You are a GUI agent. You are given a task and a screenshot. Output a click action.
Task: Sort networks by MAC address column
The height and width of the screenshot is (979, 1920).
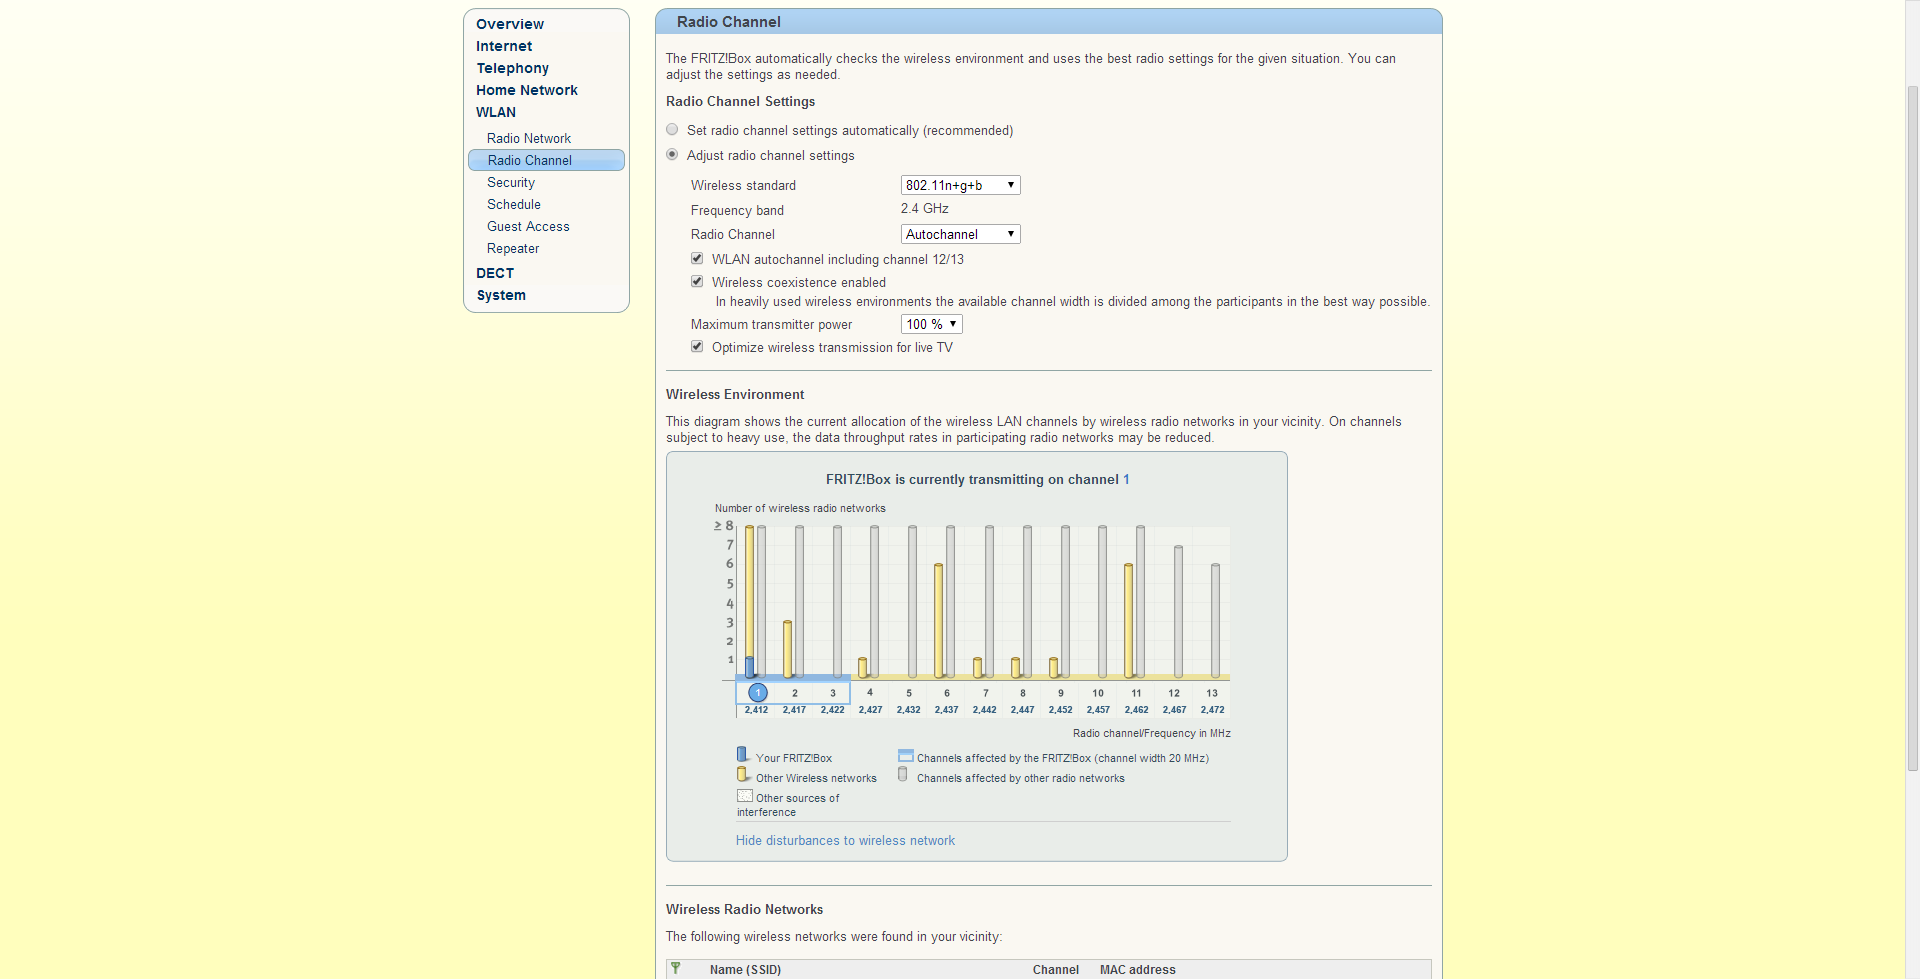coord(1138,970)
